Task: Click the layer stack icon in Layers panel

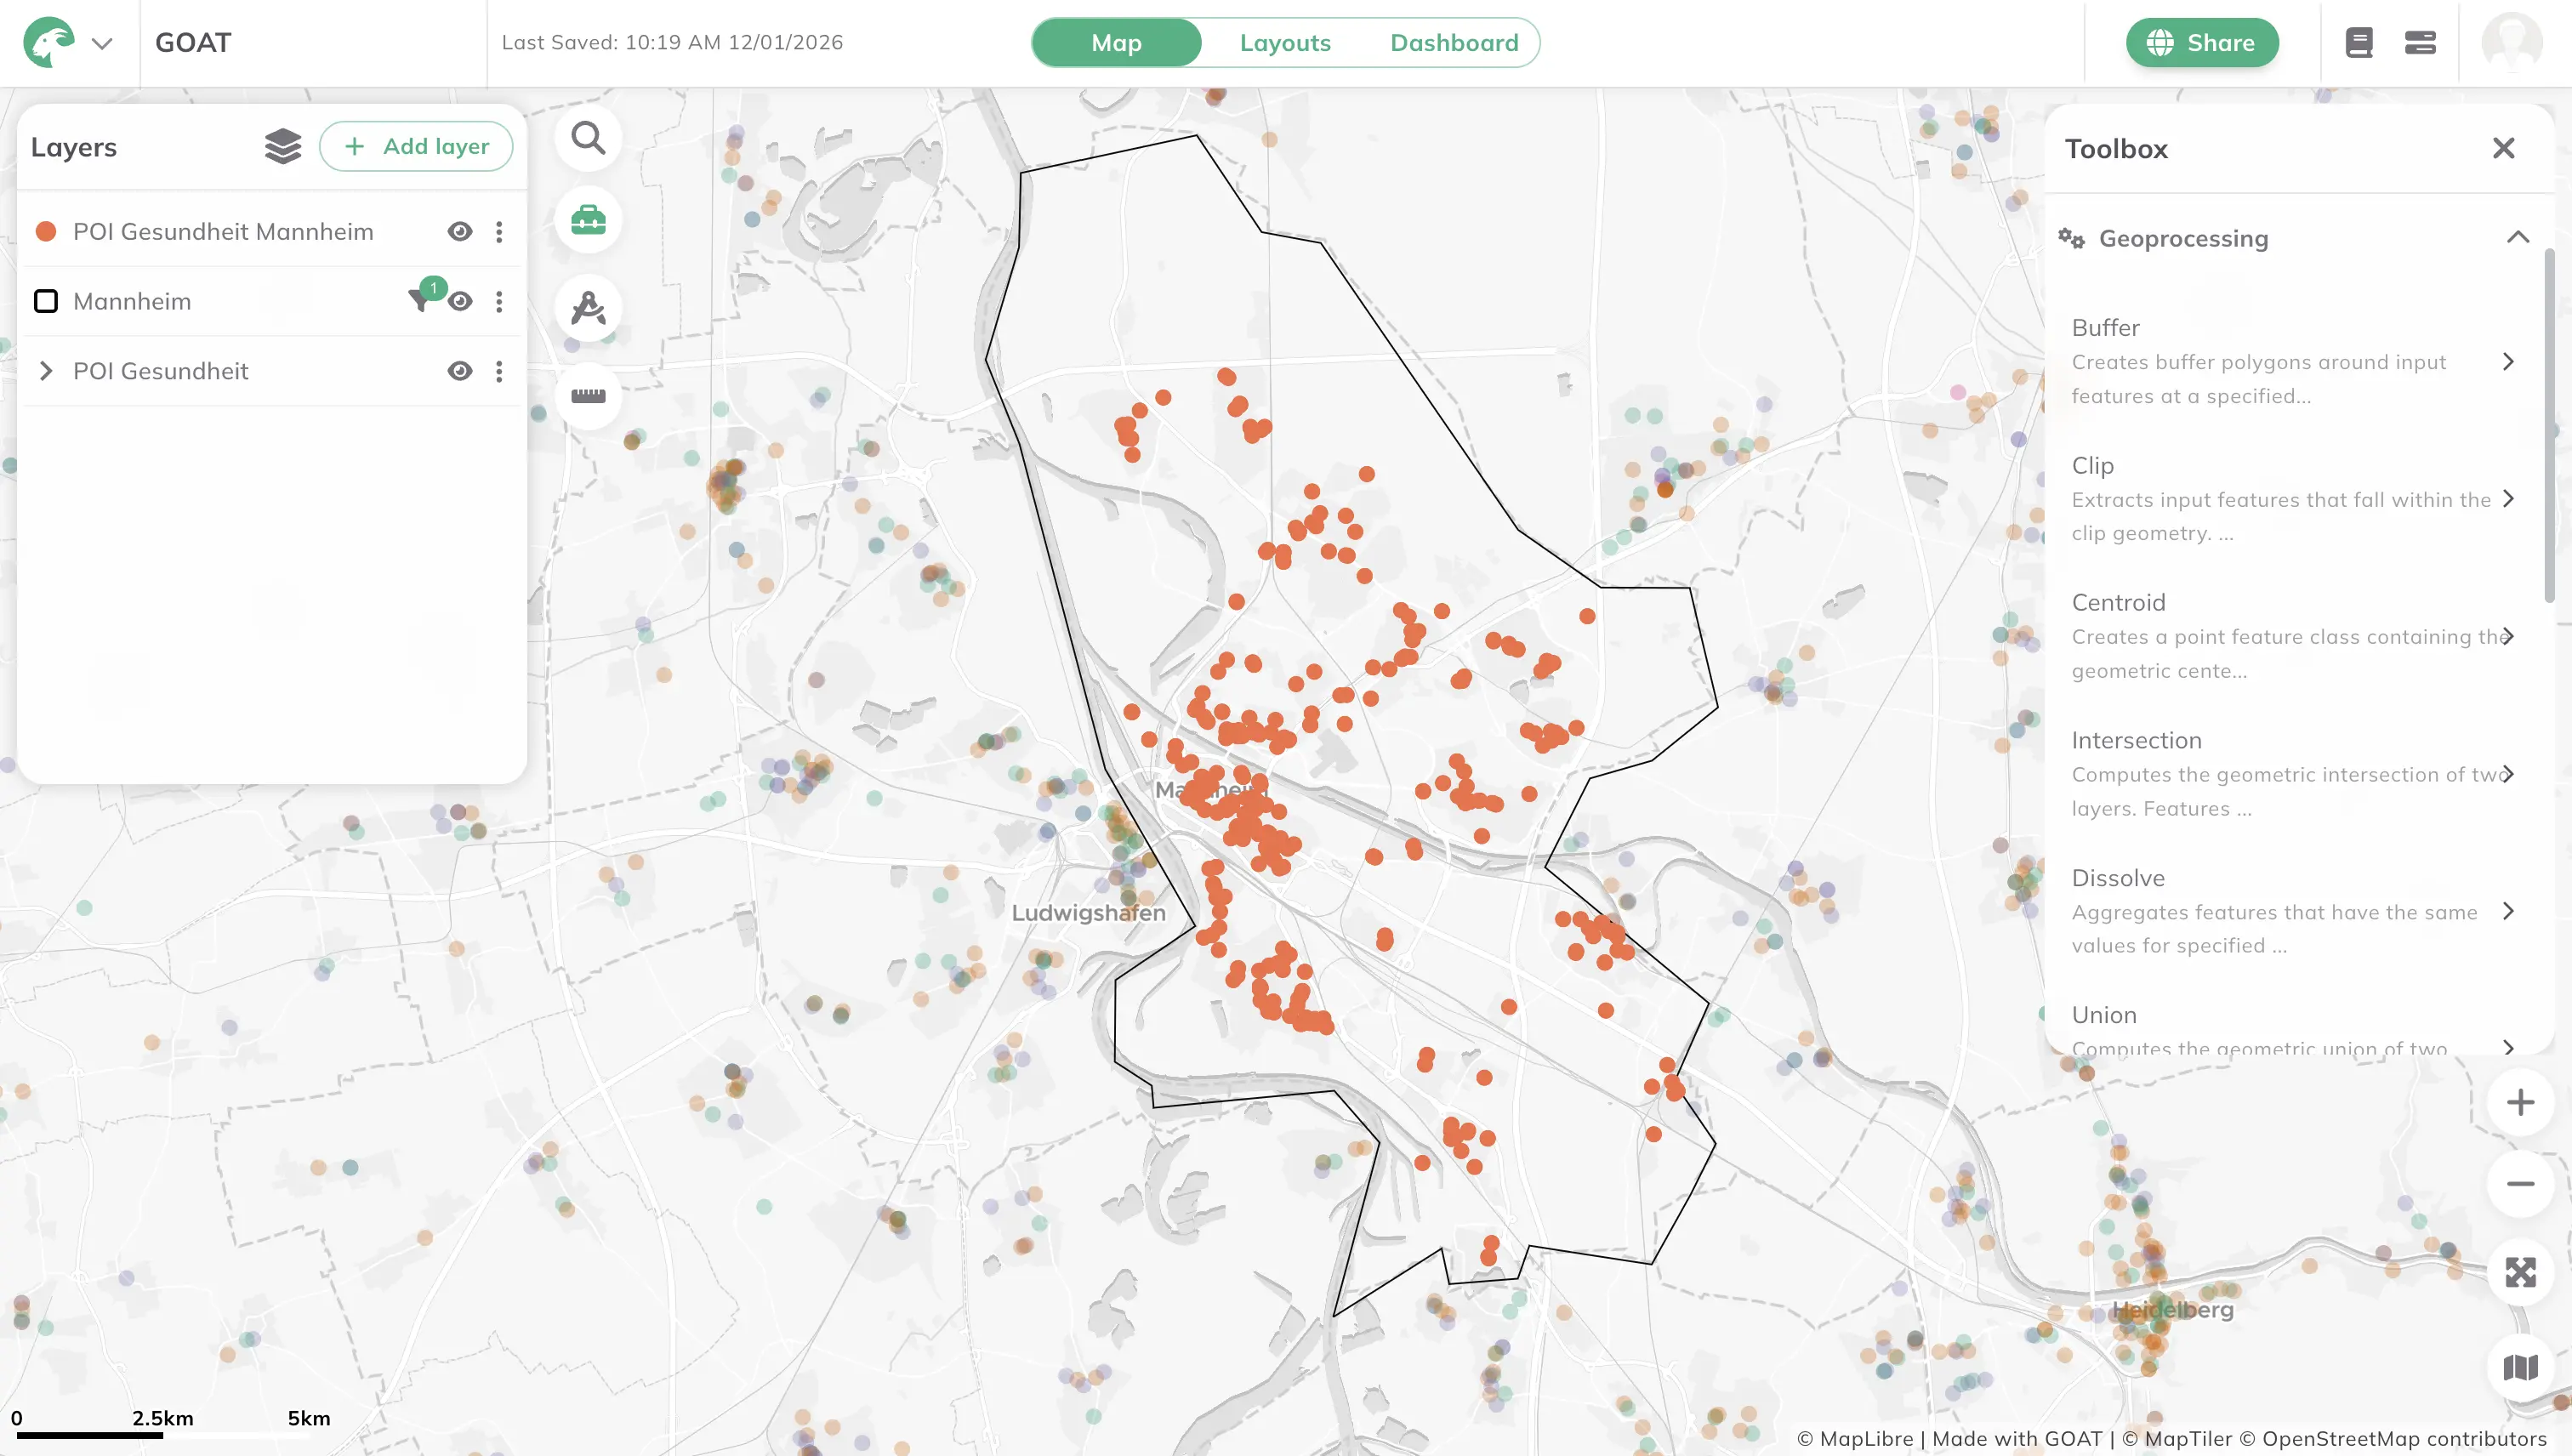Action: click(x=283, y=147)
